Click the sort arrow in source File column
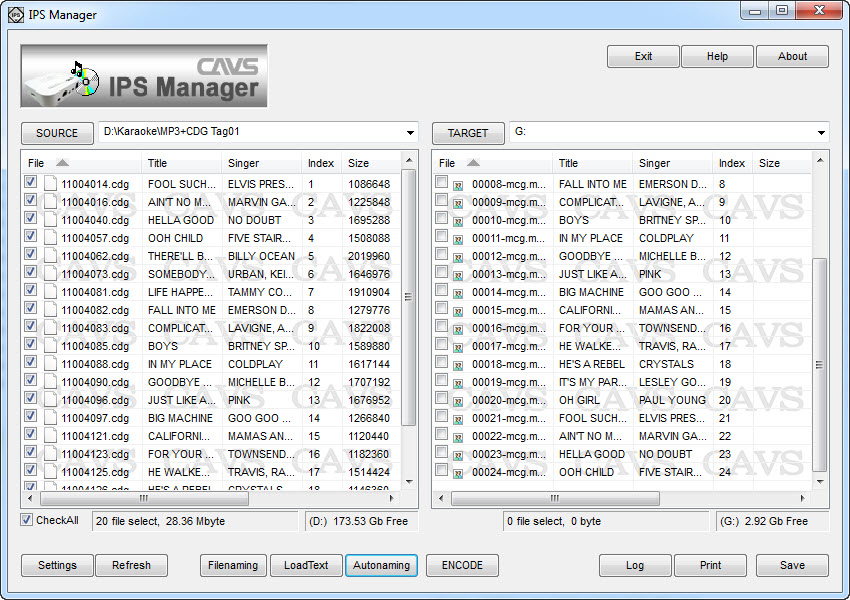Viewport: 850px width, 600px height. pyautogui.click(x=62, y=163)
